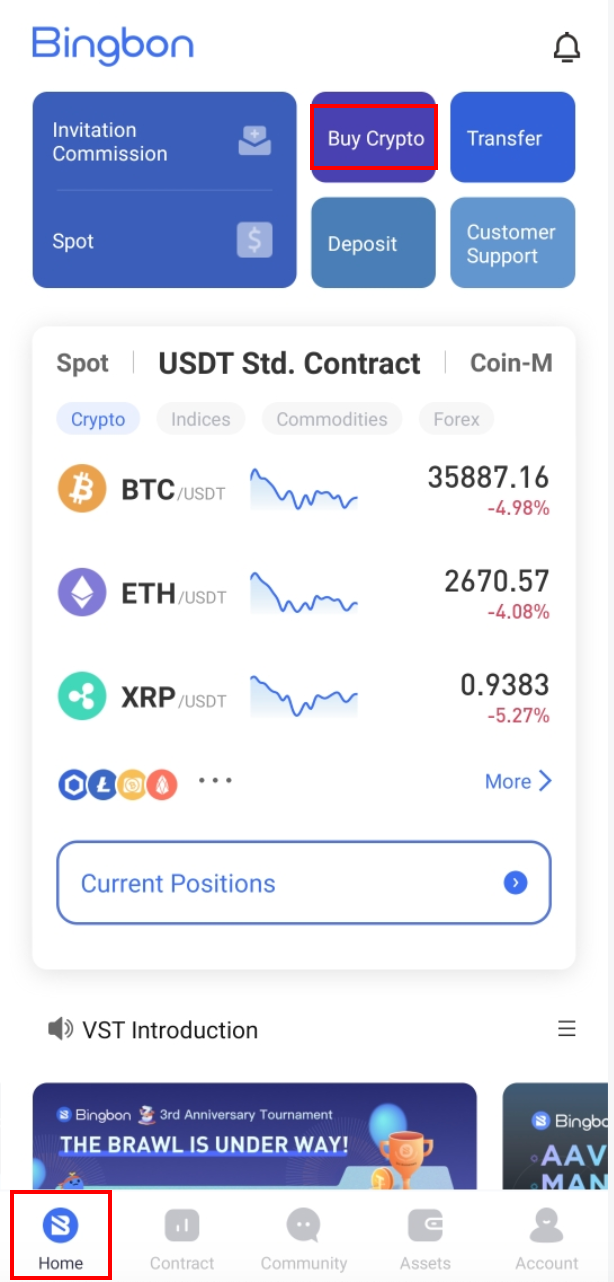The height and width of the screenshot is (1282, 614).
Task: Switch to the Coin-M tab
Action: click(x=511, y=363)
